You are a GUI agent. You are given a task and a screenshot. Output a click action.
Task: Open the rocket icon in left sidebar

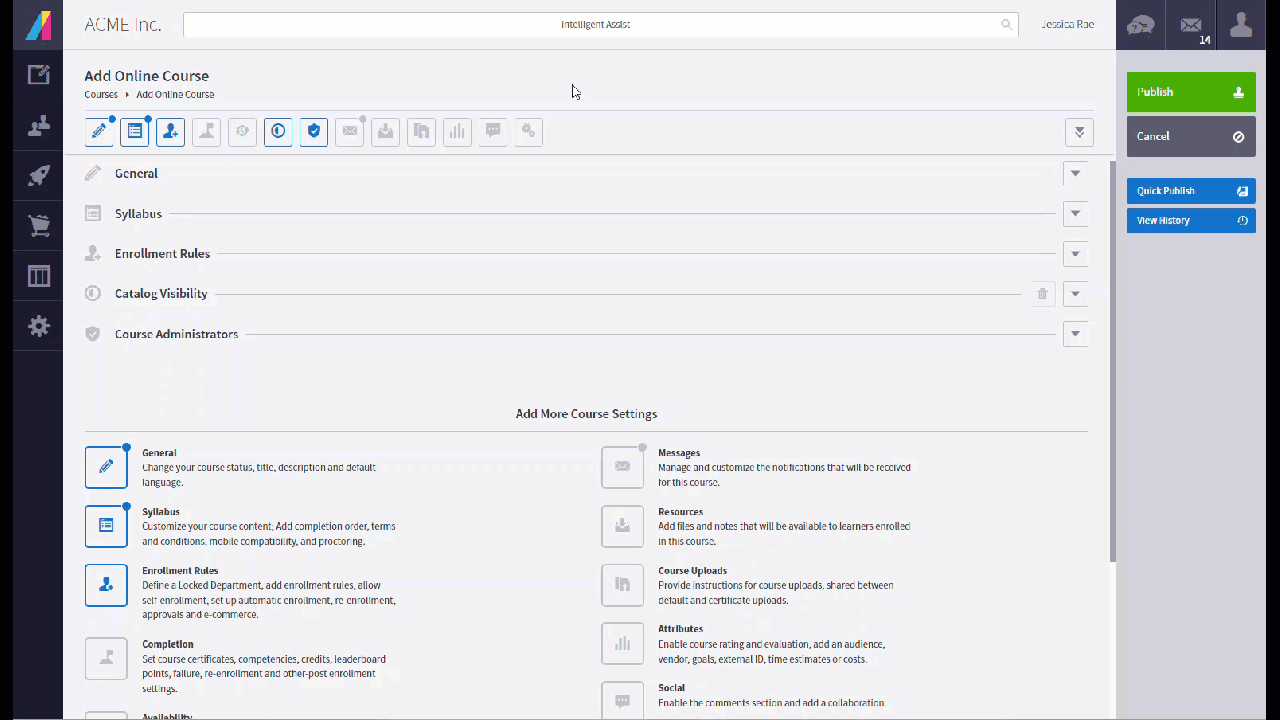tap(39, 176)
